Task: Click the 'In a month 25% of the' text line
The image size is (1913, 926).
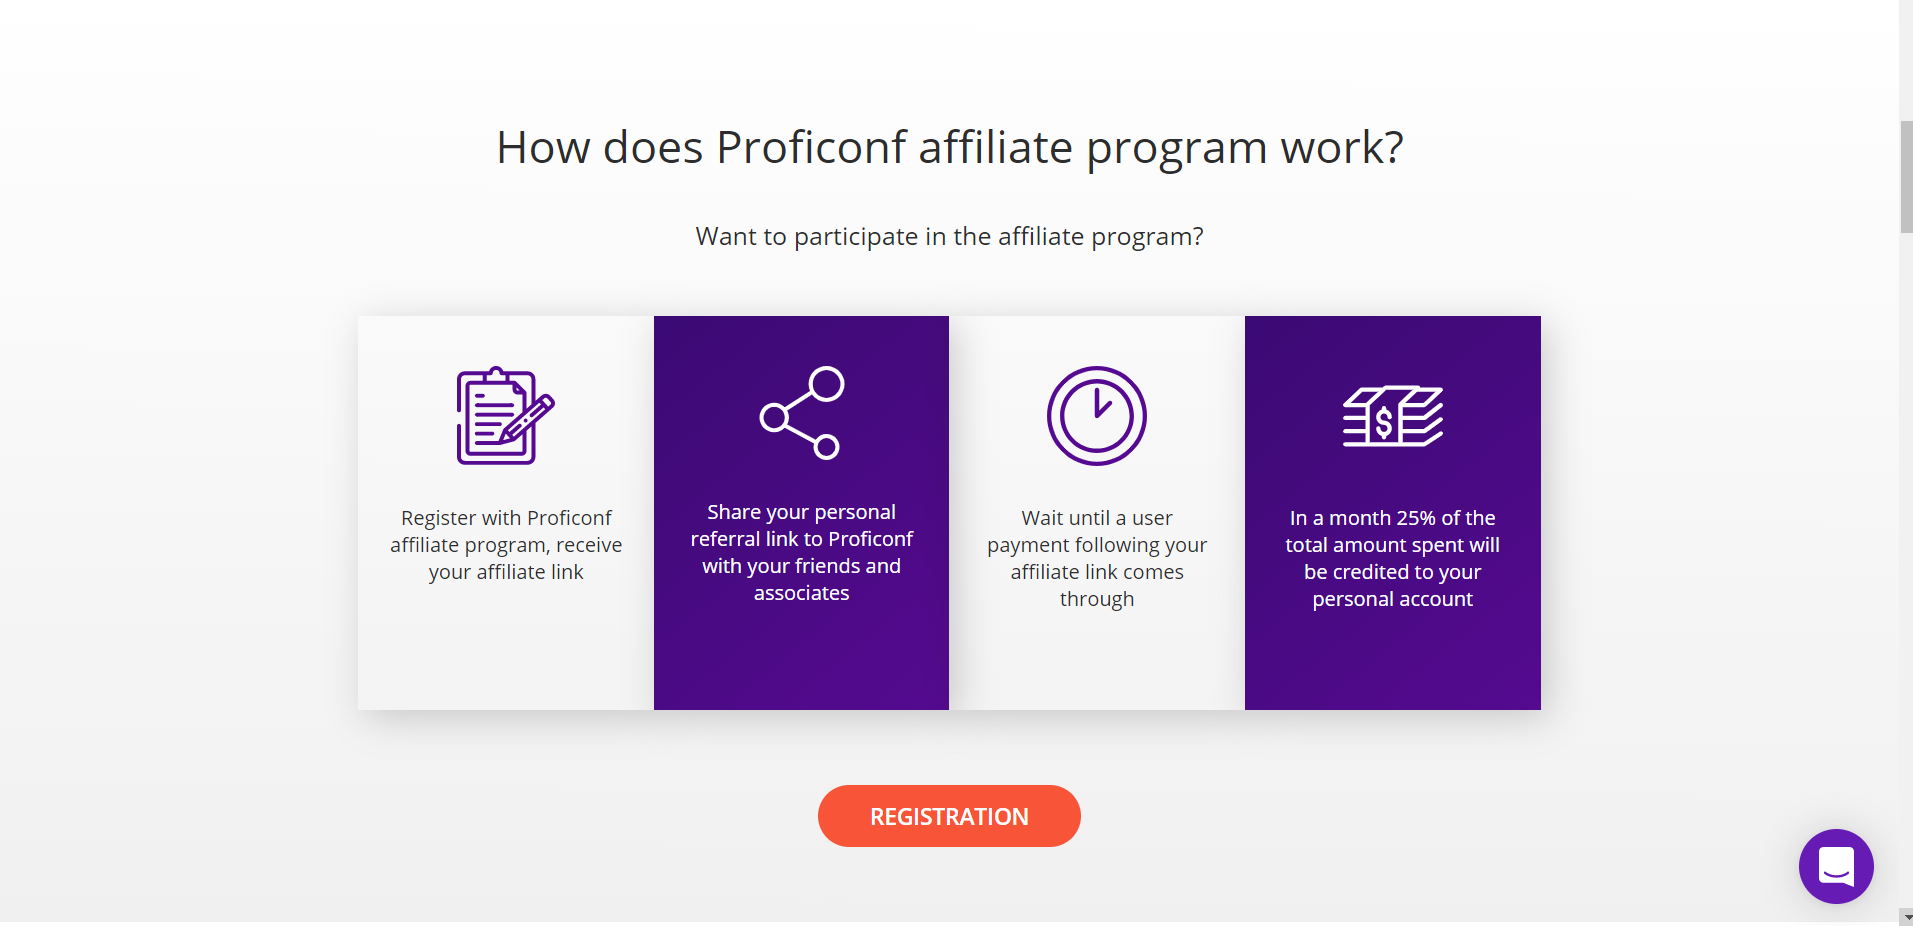Action: [x=1393, y=518]
